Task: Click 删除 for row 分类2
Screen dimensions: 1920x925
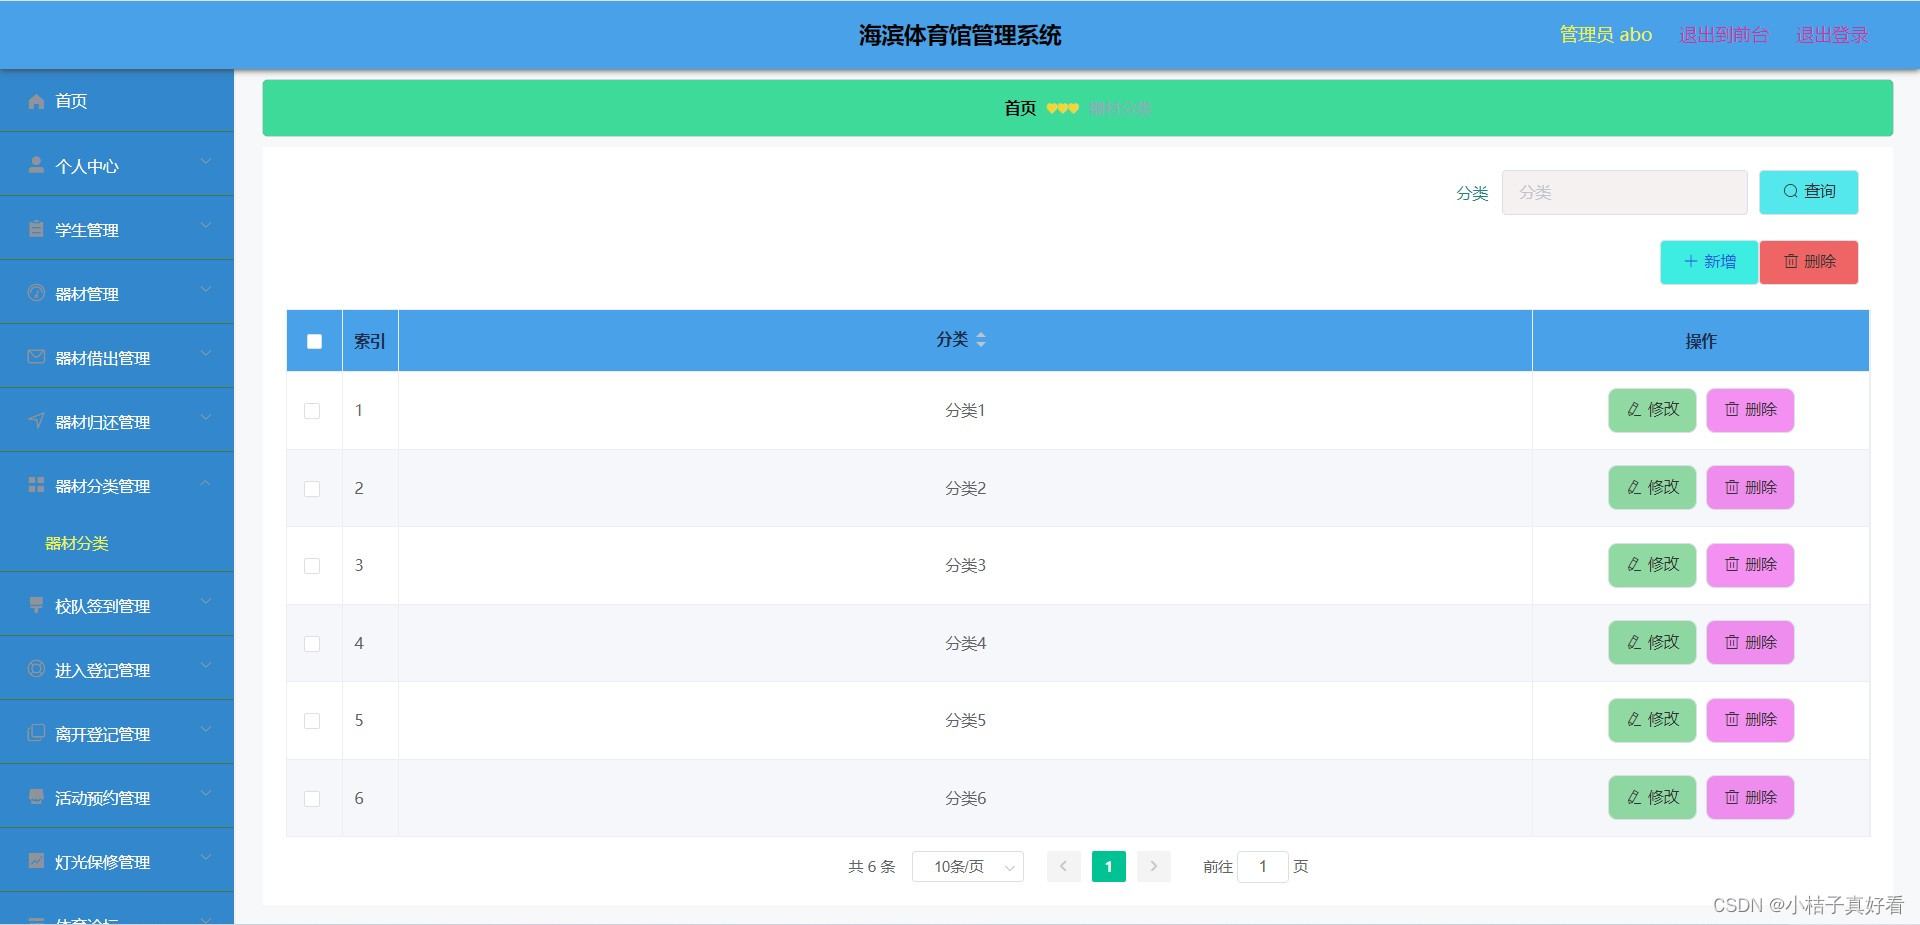Action: (x=1750, y=488)
